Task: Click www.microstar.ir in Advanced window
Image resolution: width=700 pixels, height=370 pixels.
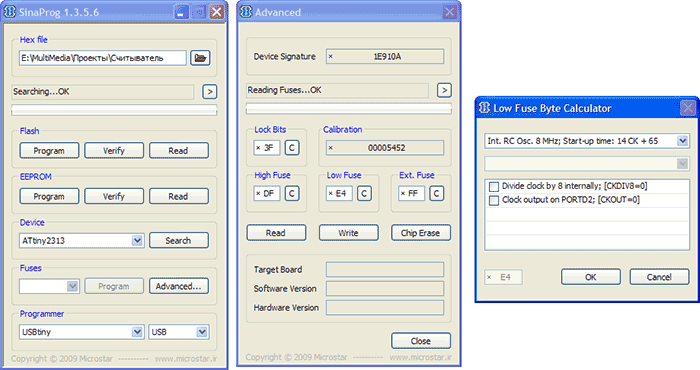Action: 421,358
